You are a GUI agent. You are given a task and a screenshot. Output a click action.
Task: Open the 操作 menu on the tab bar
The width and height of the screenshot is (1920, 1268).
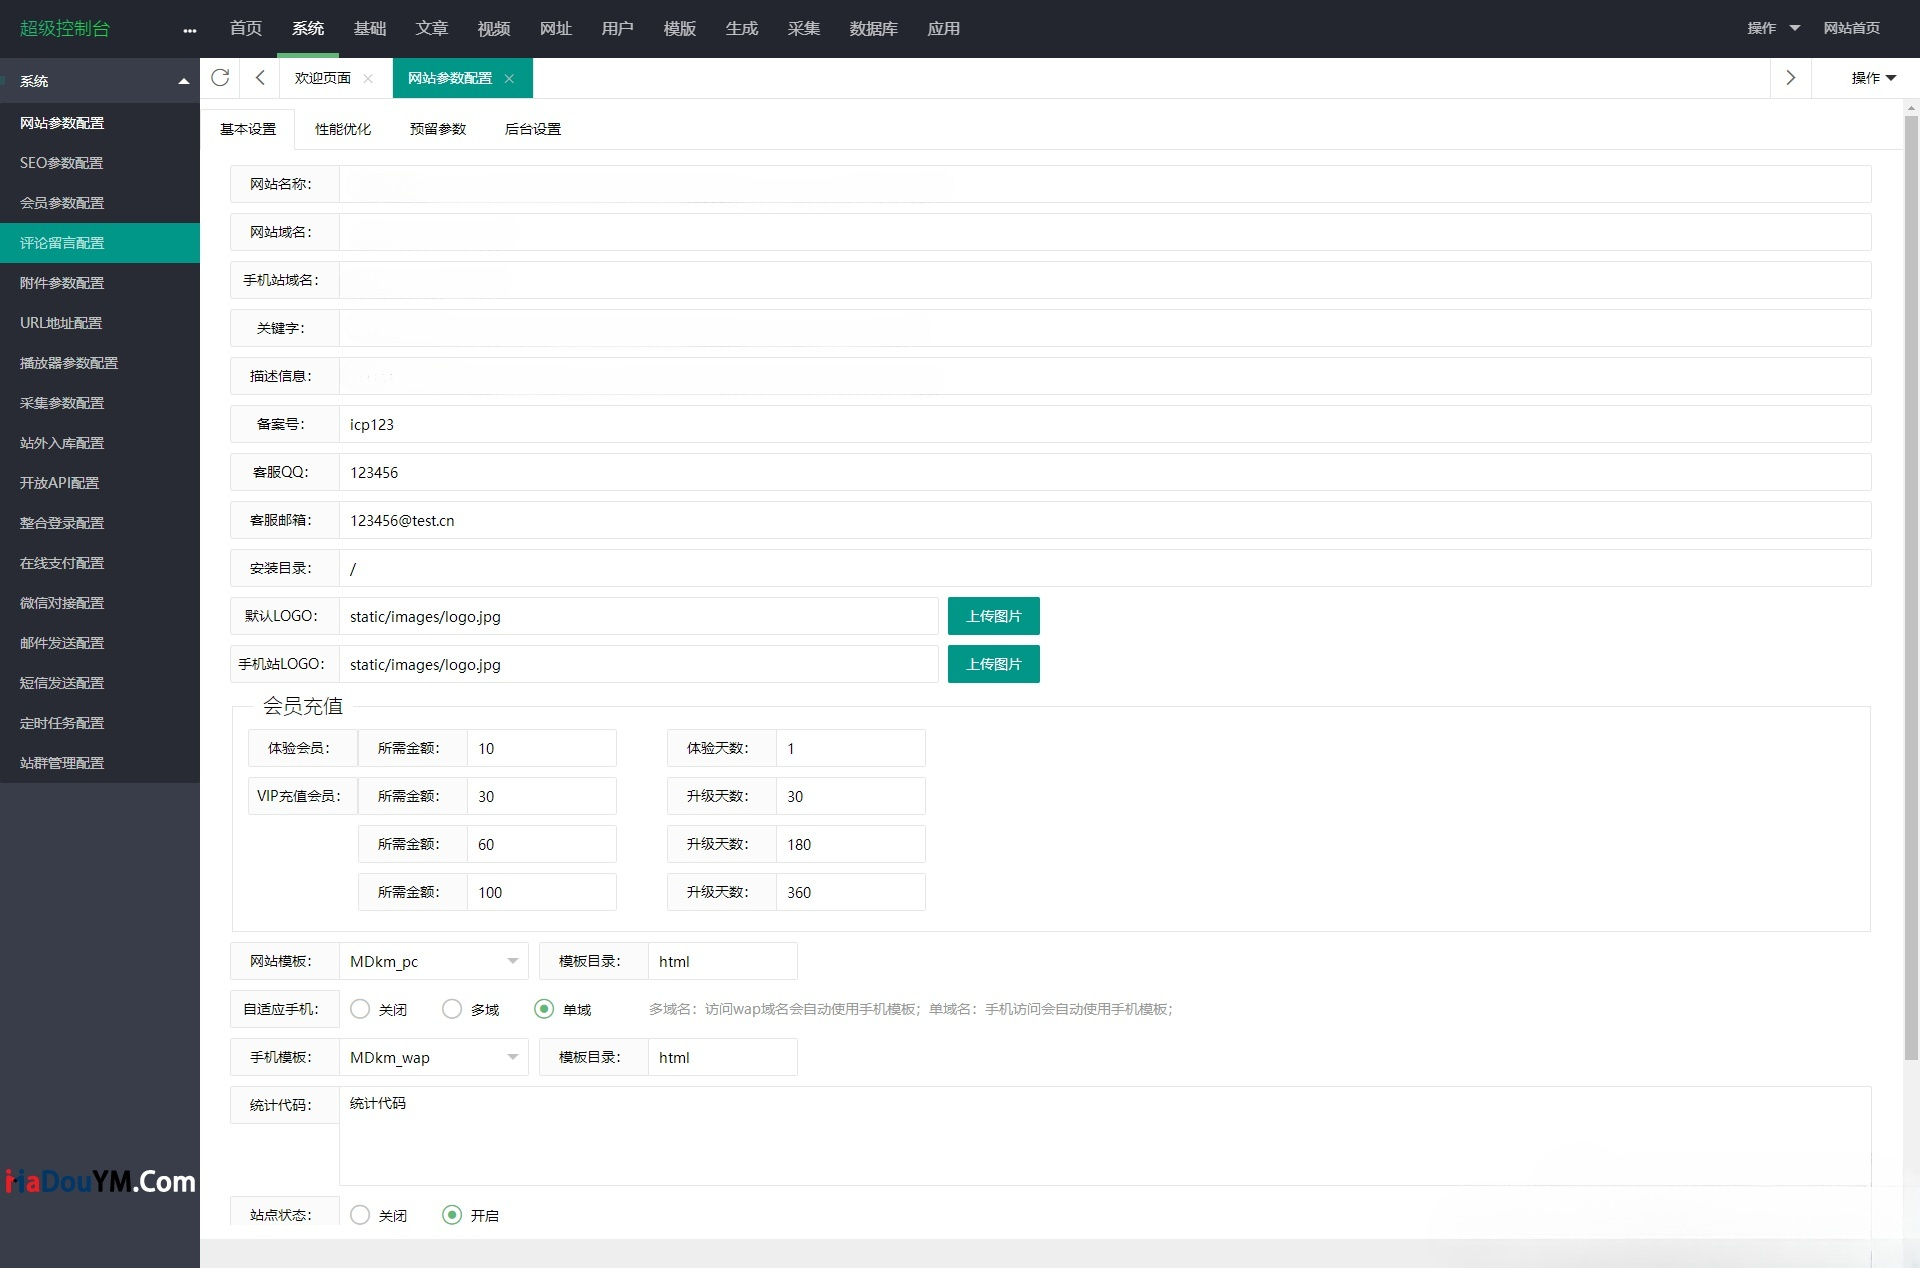tap(1868, 77)
